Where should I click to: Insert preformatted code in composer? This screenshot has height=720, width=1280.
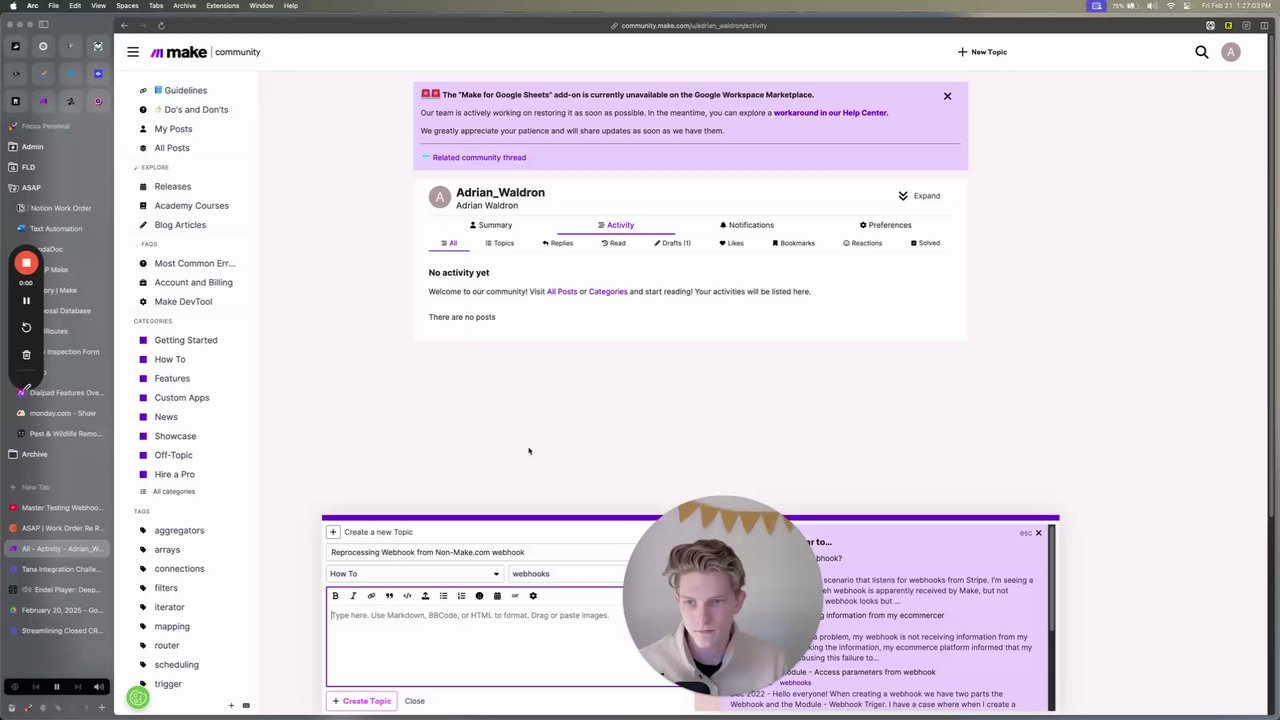[x=407, y=596]
